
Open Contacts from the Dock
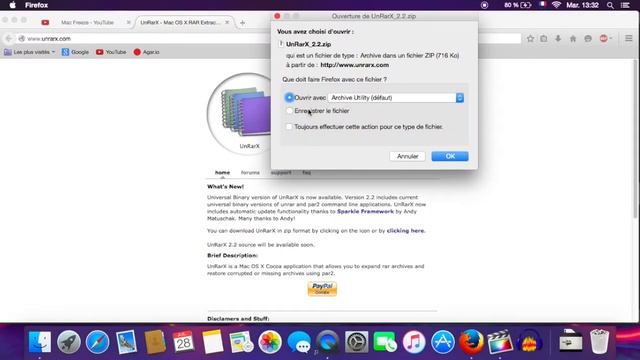(155, 342)
